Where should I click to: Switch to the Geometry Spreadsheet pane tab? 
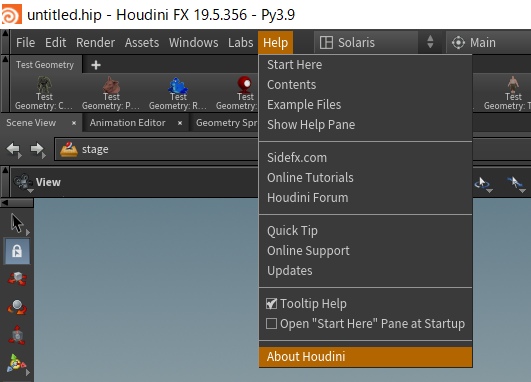226,123
